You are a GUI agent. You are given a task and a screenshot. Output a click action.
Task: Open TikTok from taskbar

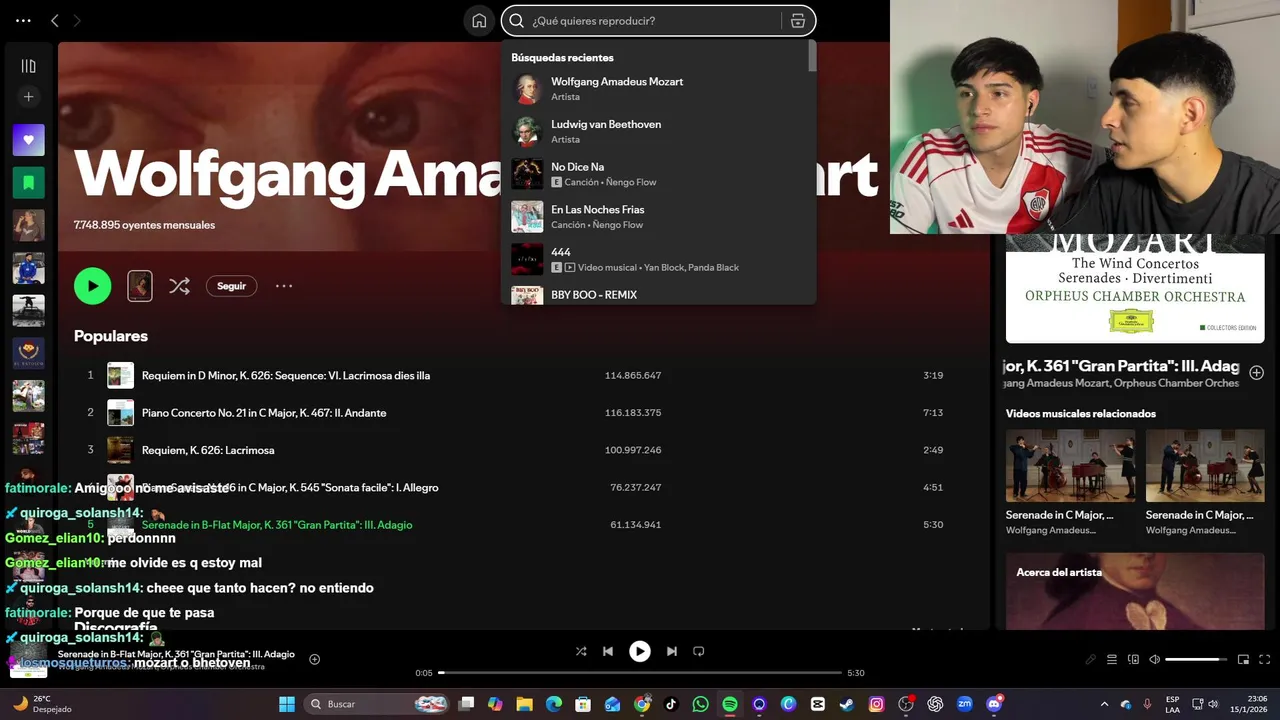pyautogui.click(x=671, y=704)
